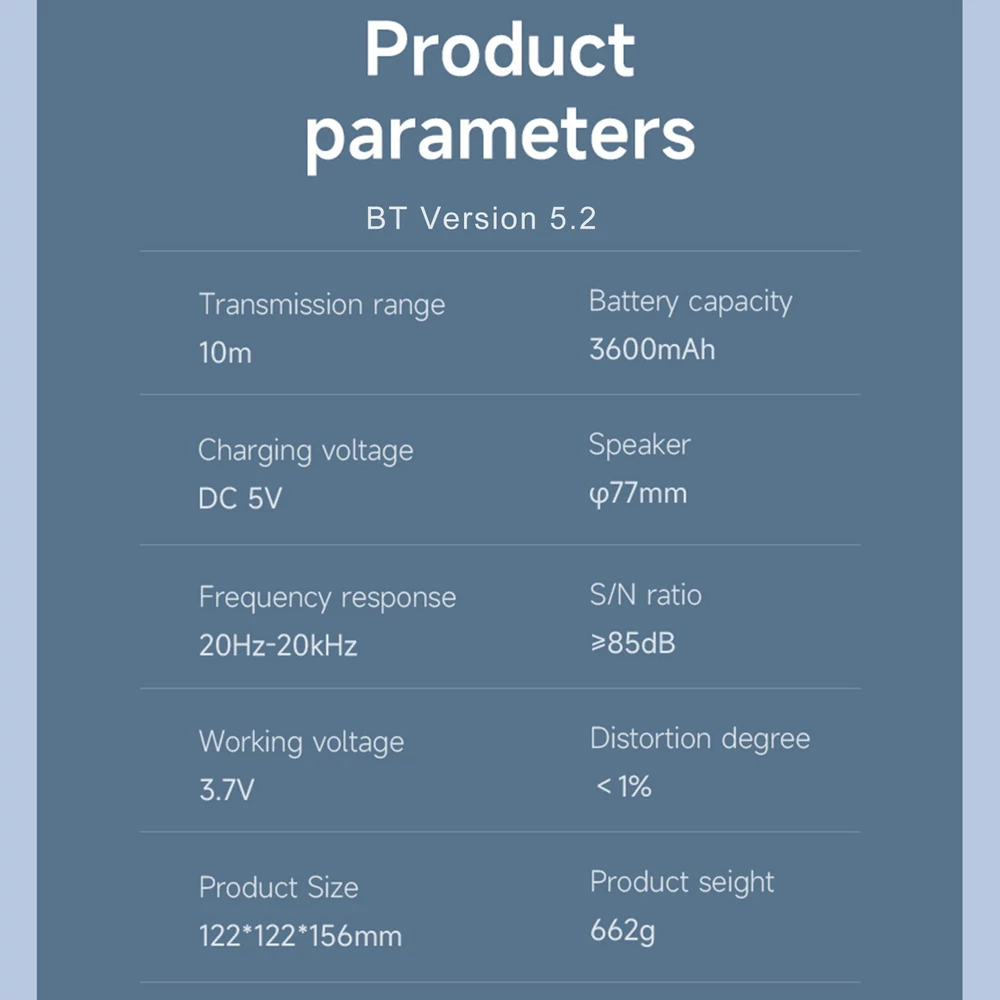Select the <1% distortion value
The height and width of the screenshot is (1000, 1000).
coord(624,786)
